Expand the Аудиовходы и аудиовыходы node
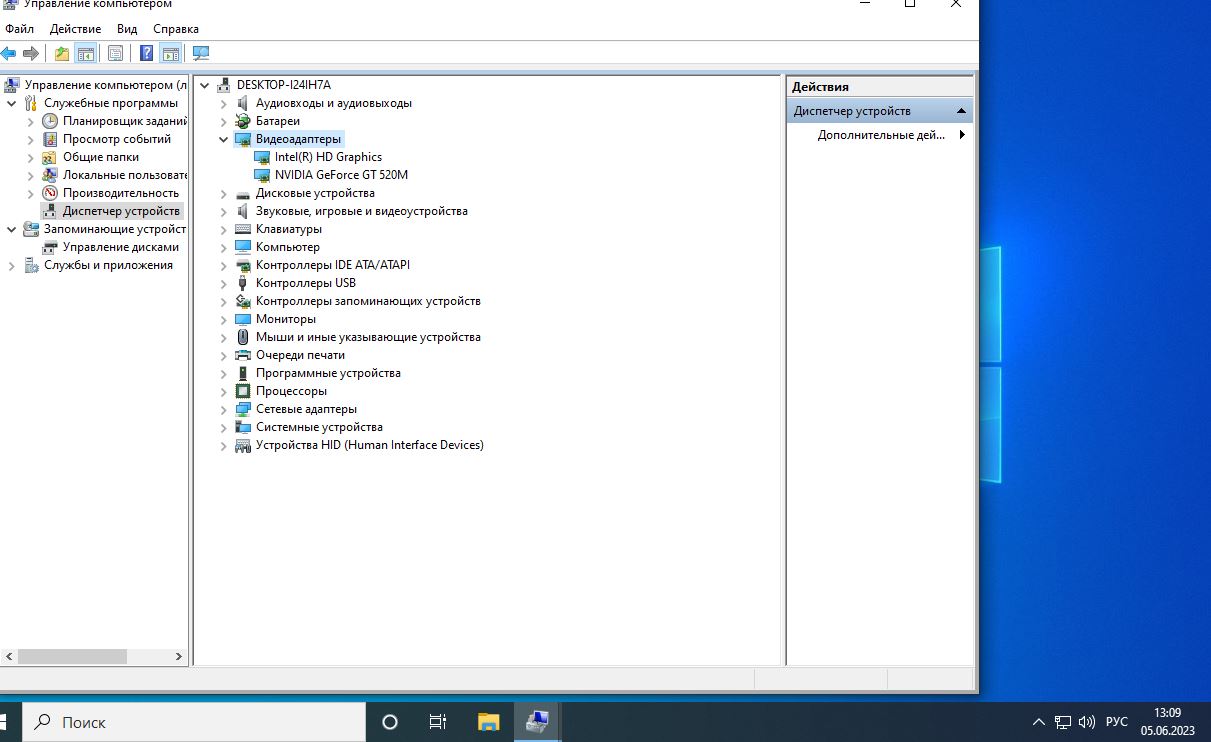Viewport: 1211px width, 742px height. pyautogui.click(x=224, y=103)
